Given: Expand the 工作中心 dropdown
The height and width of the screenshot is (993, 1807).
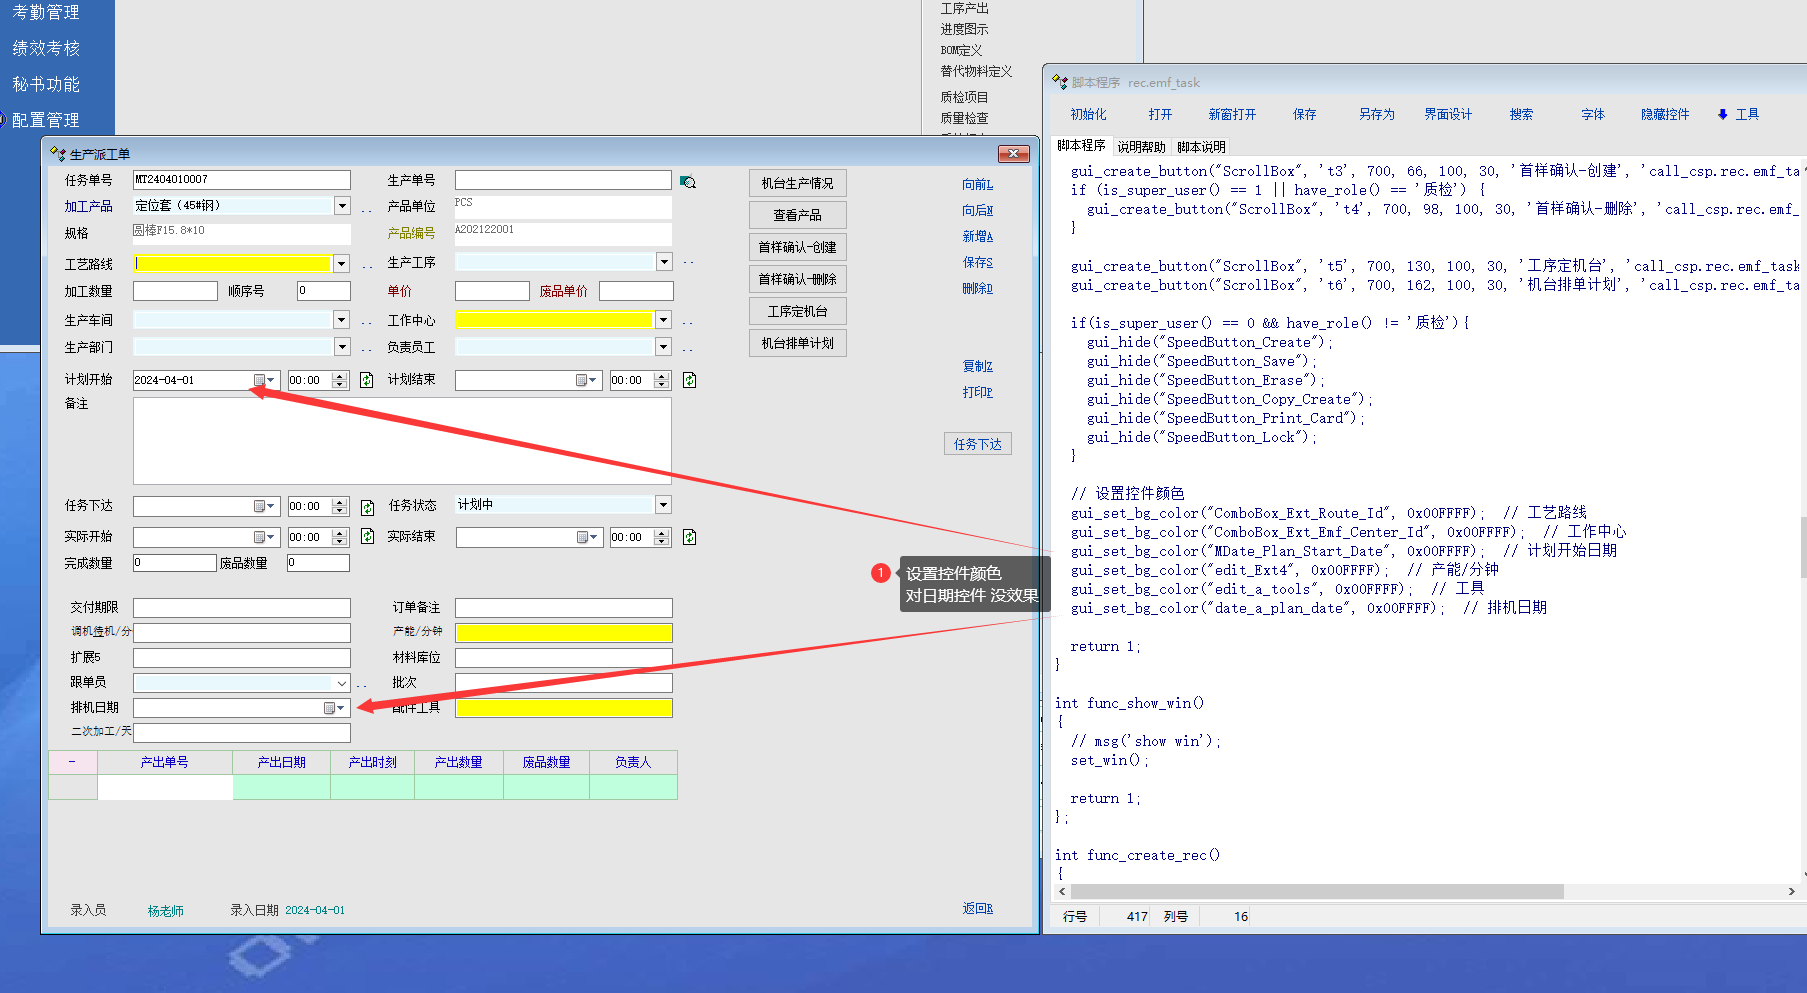Looking at the screenshot, I should (663, 321).
